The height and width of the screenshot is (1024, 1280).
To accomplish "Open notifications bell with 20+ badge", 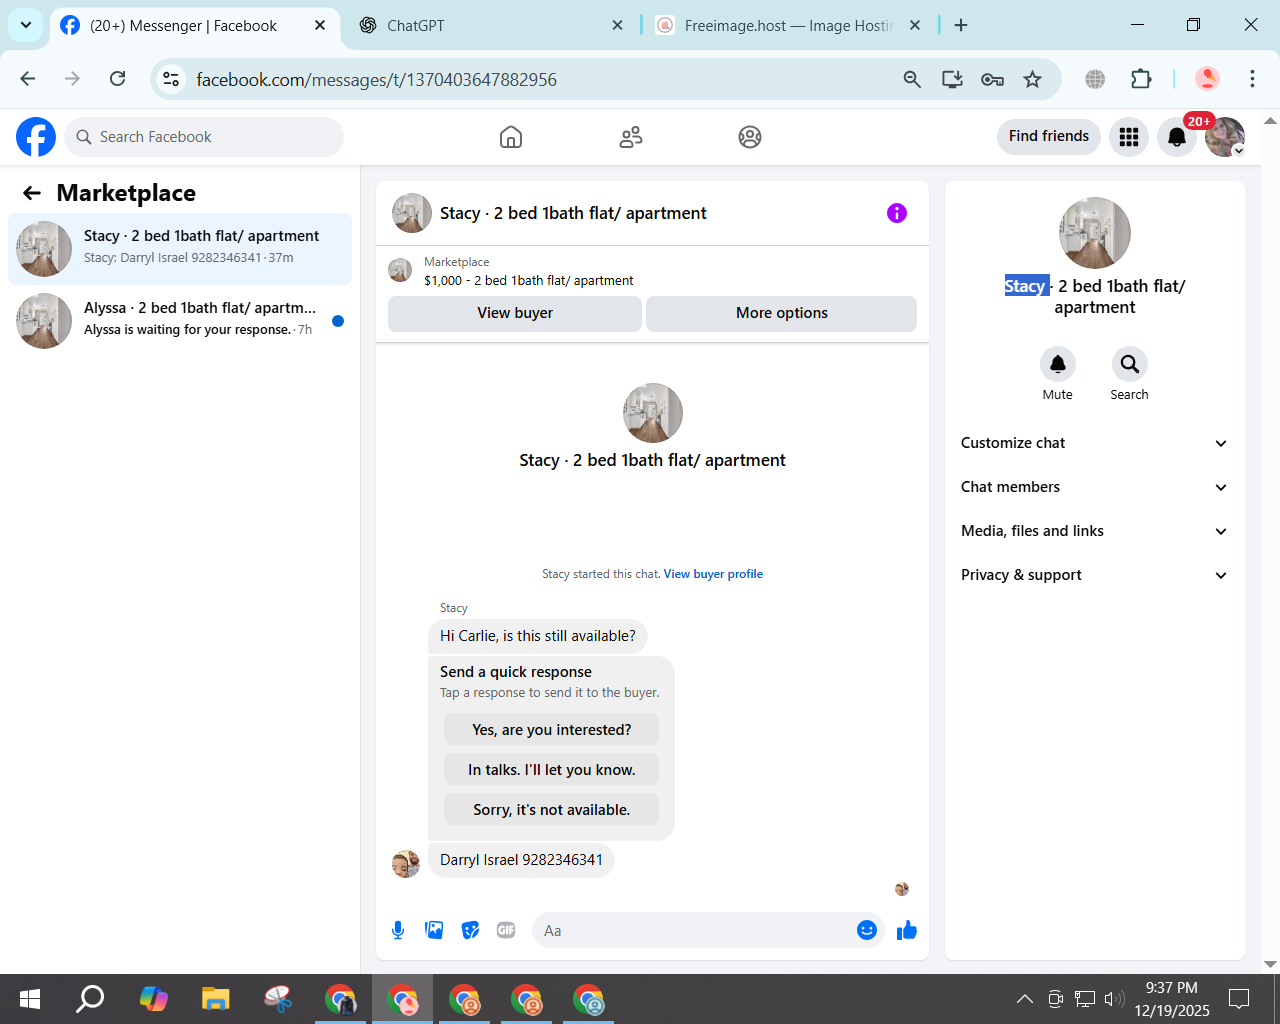I will pyautogui.click(x=1177, y=137).
